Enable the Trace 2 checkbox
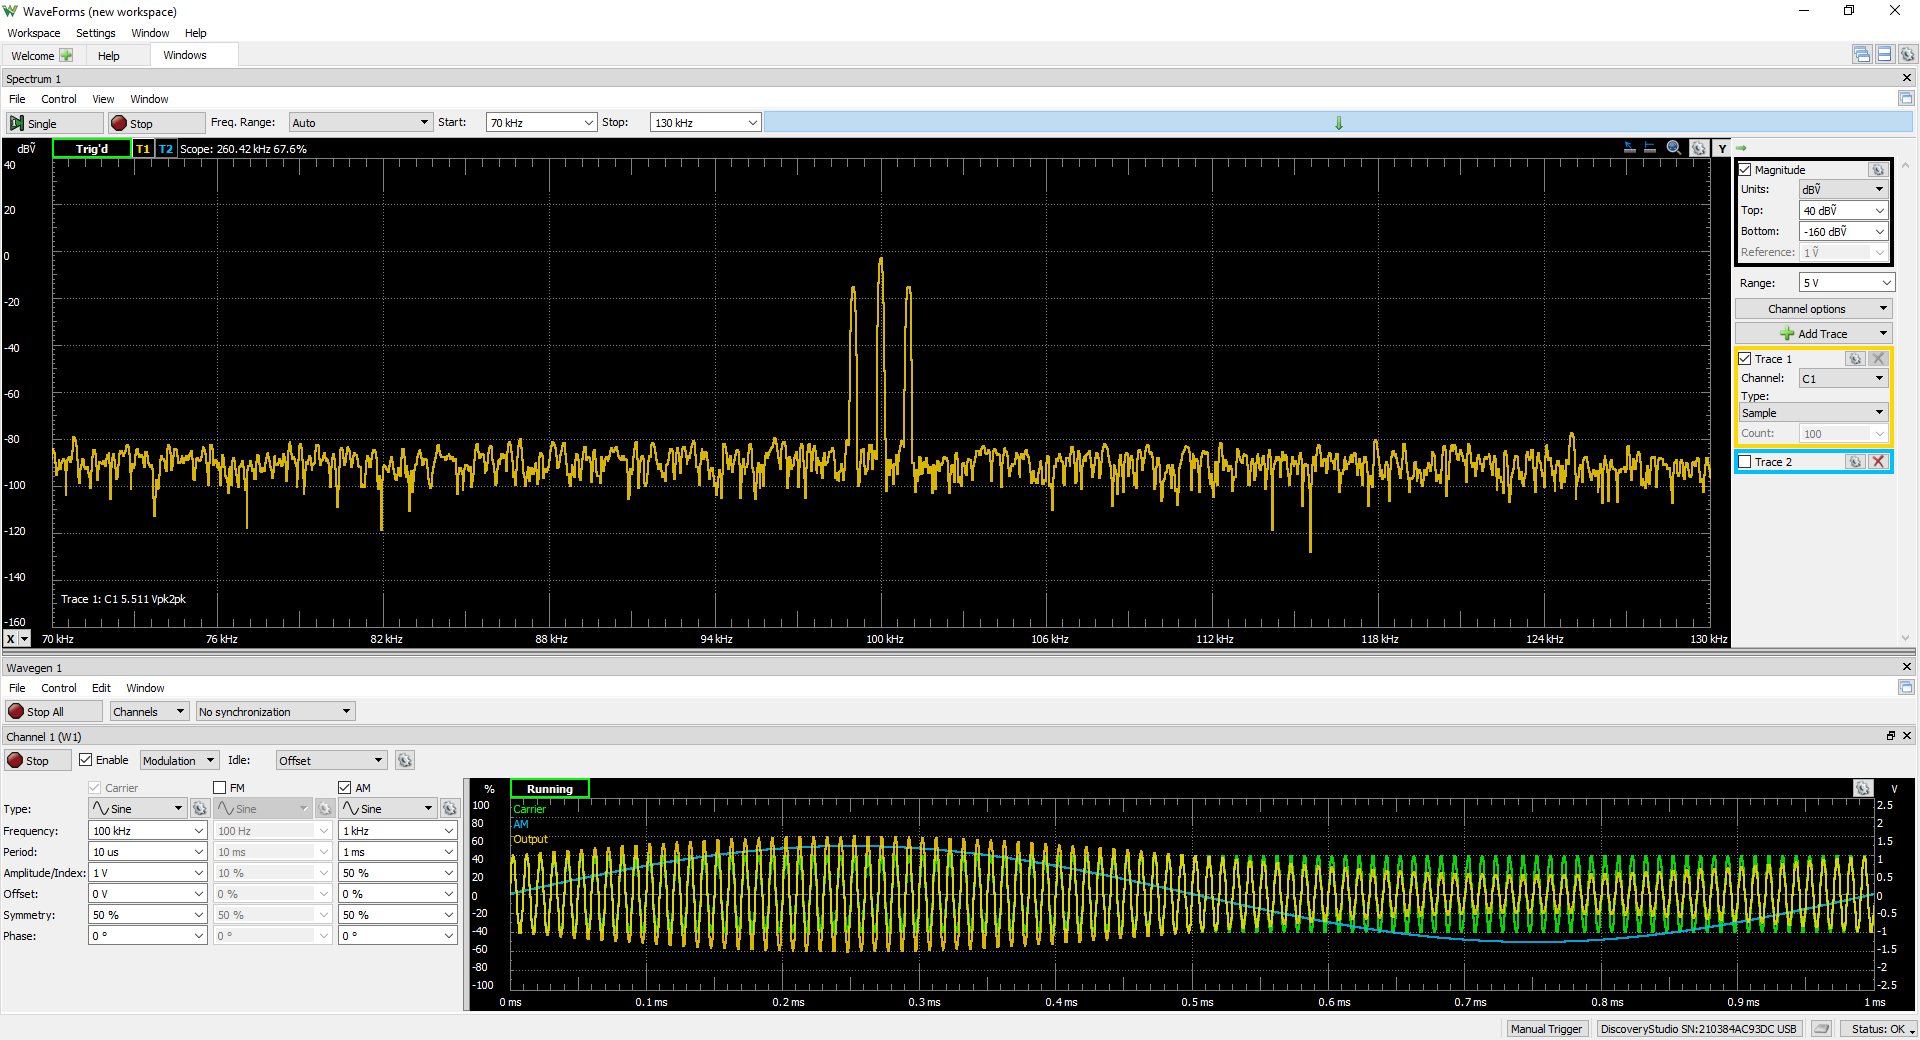Image resolution: width=1920 pixels, height=1040 pixels. (1745, 462)
